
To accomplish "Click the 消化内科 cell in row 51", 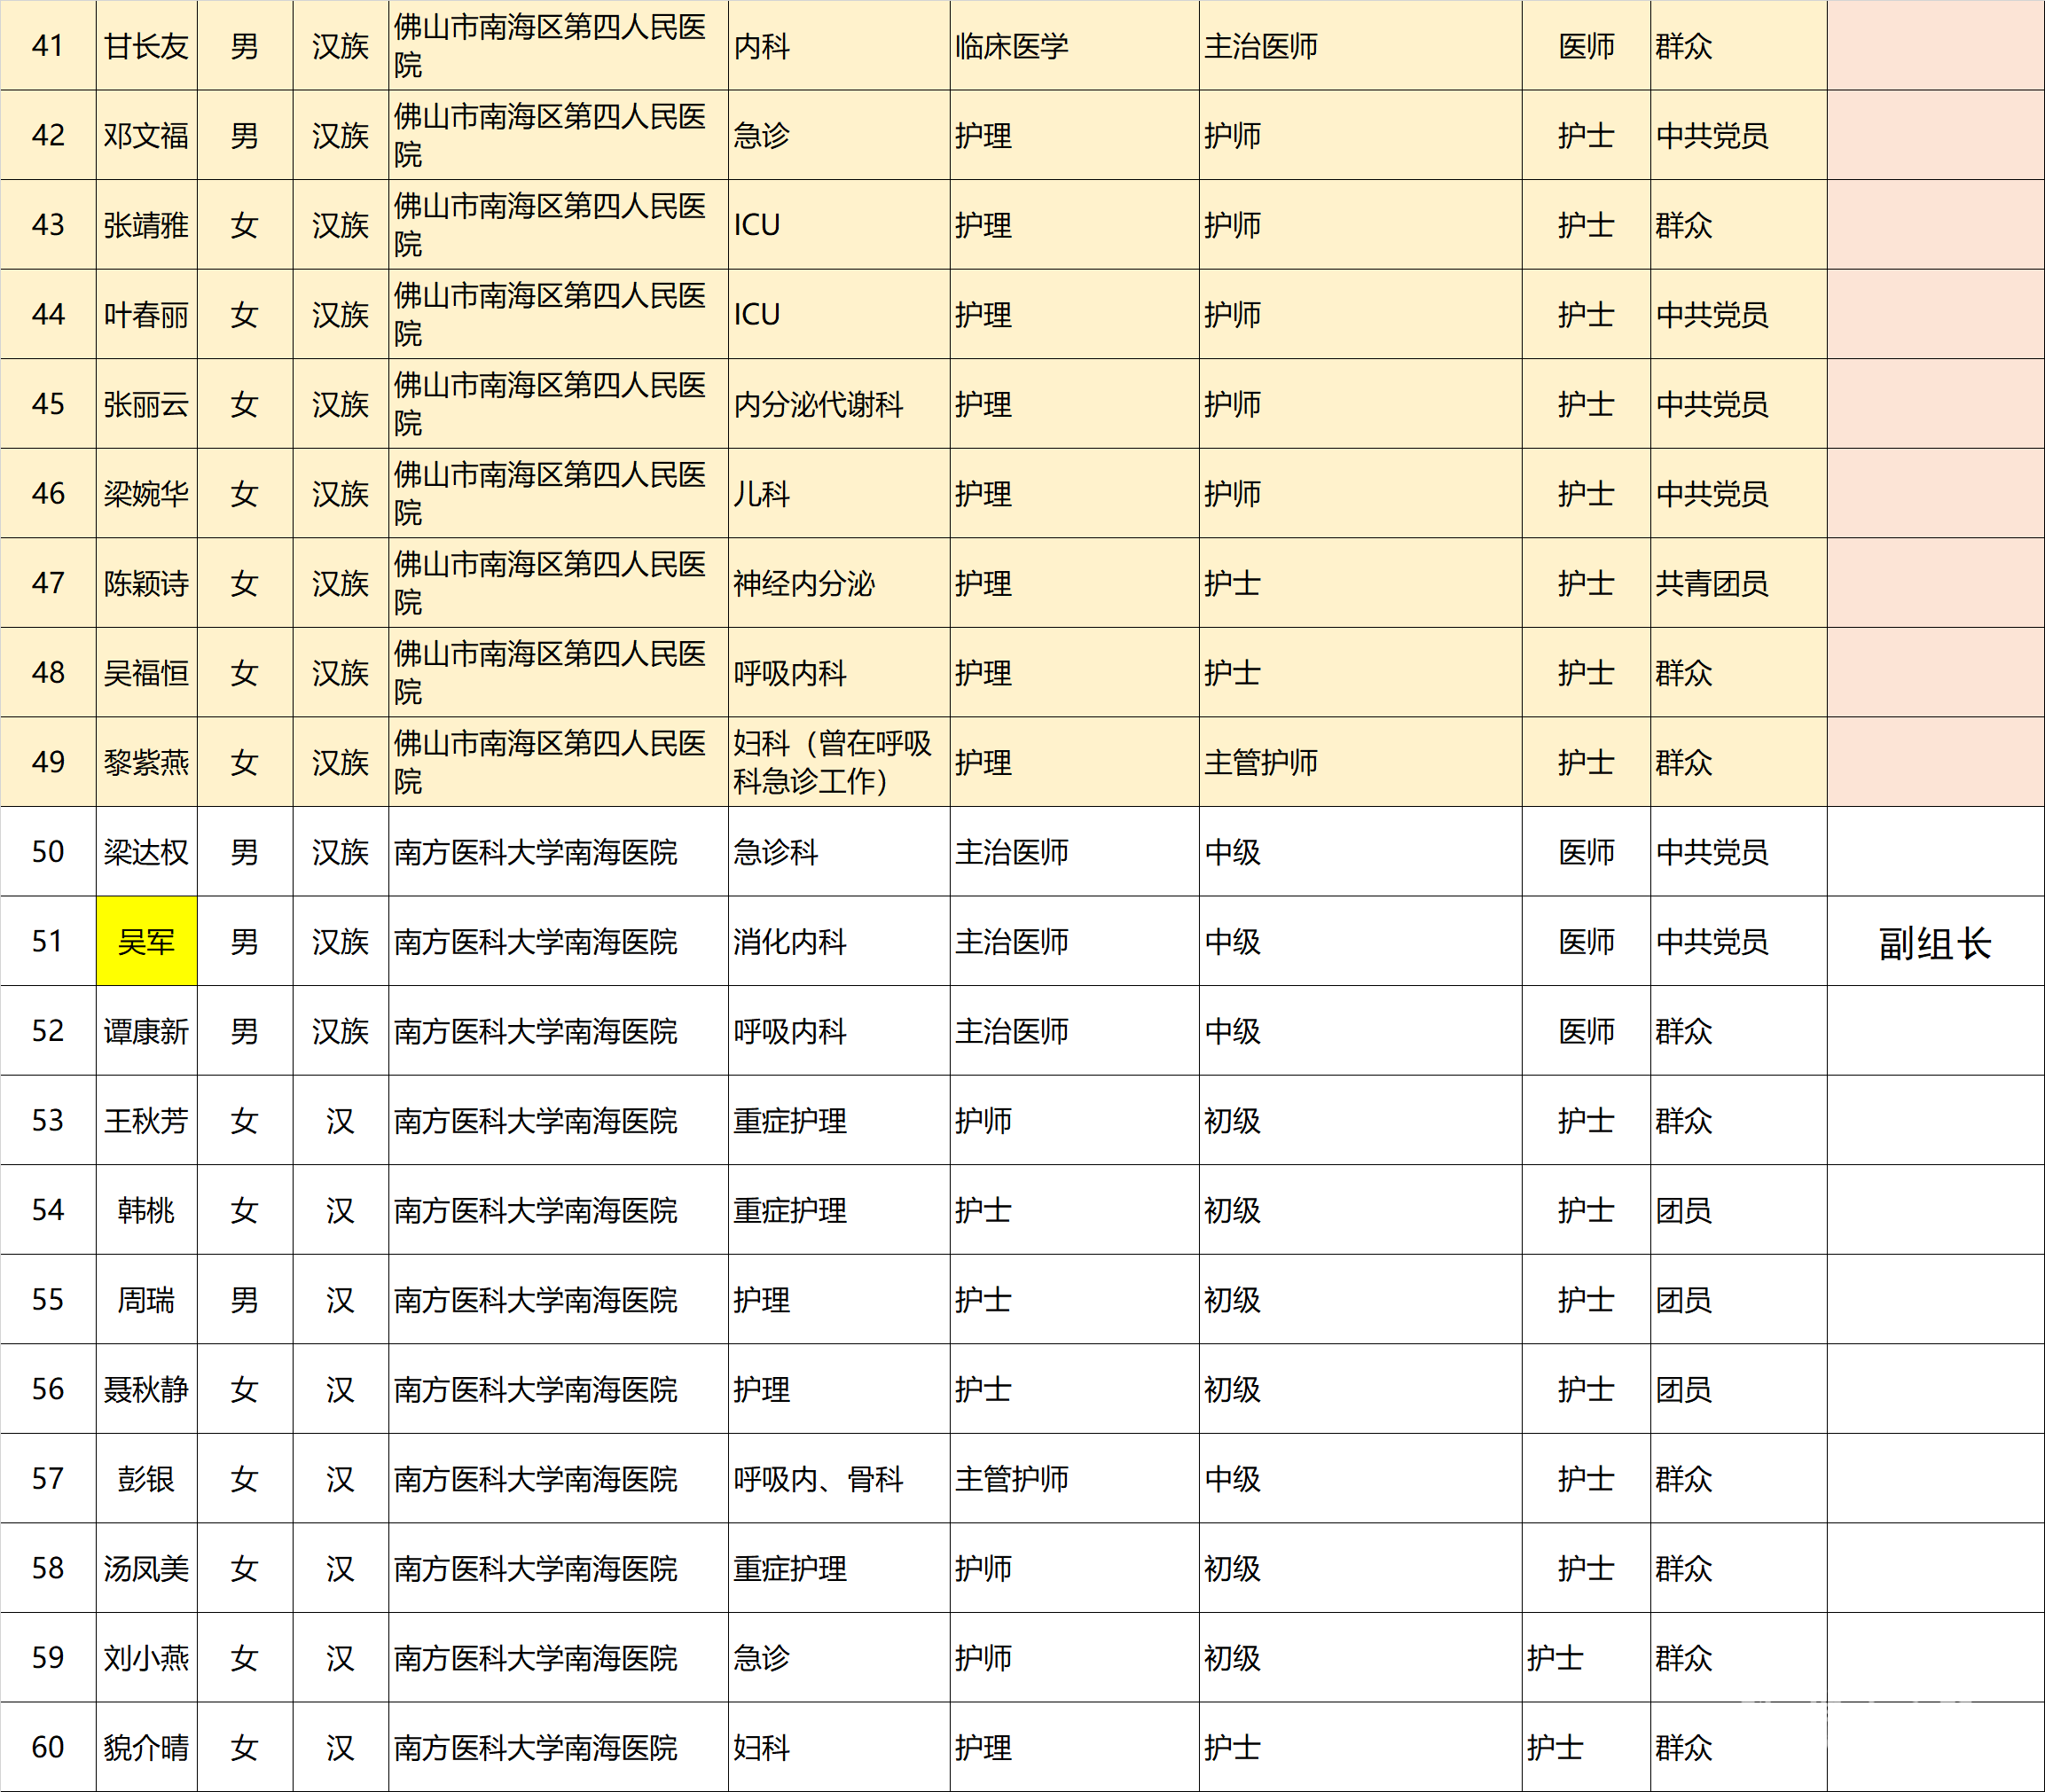I will 839,941.
